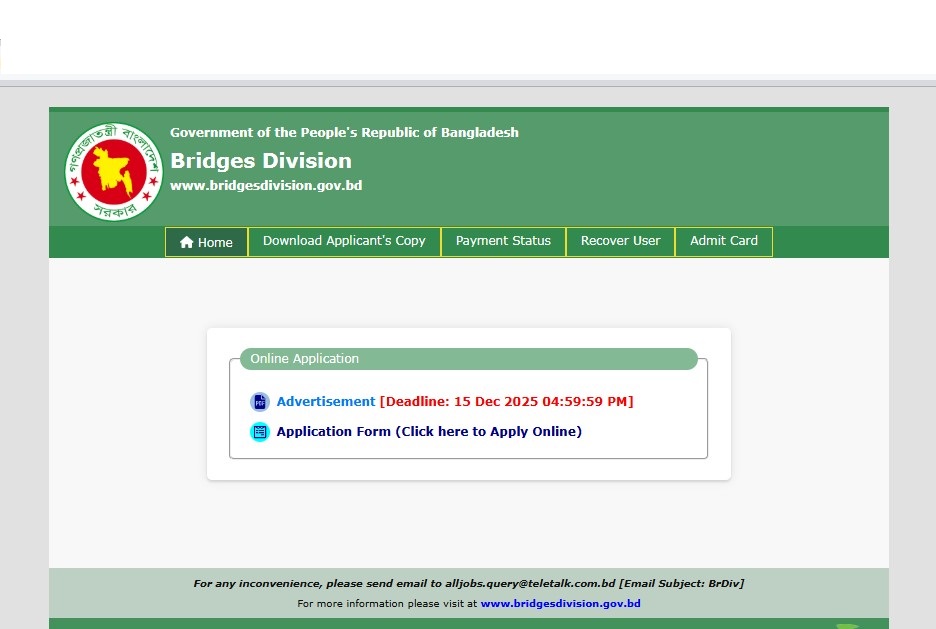This screenshot has width=936, height=629.
Task: Click the Government of Bangladesh header text
Action: 344,133
